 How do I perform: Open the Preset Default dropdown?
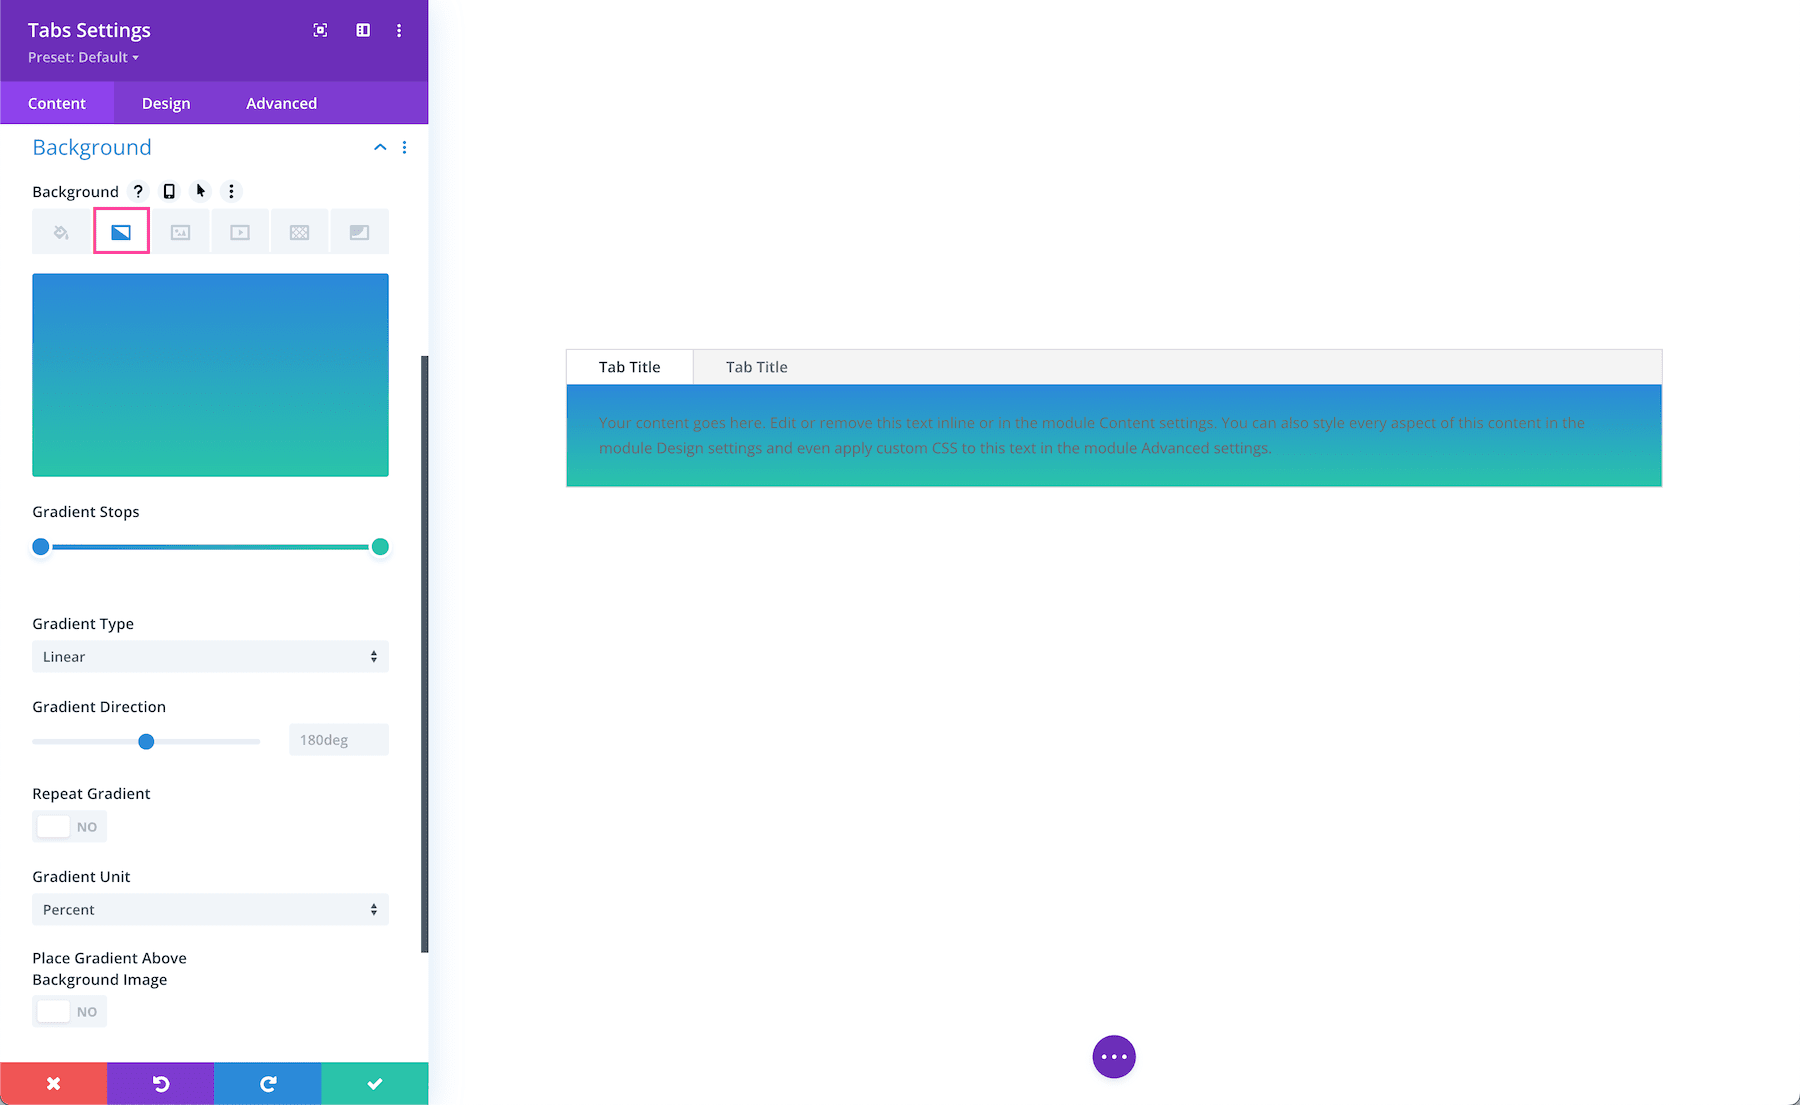(x=83, y=57)
